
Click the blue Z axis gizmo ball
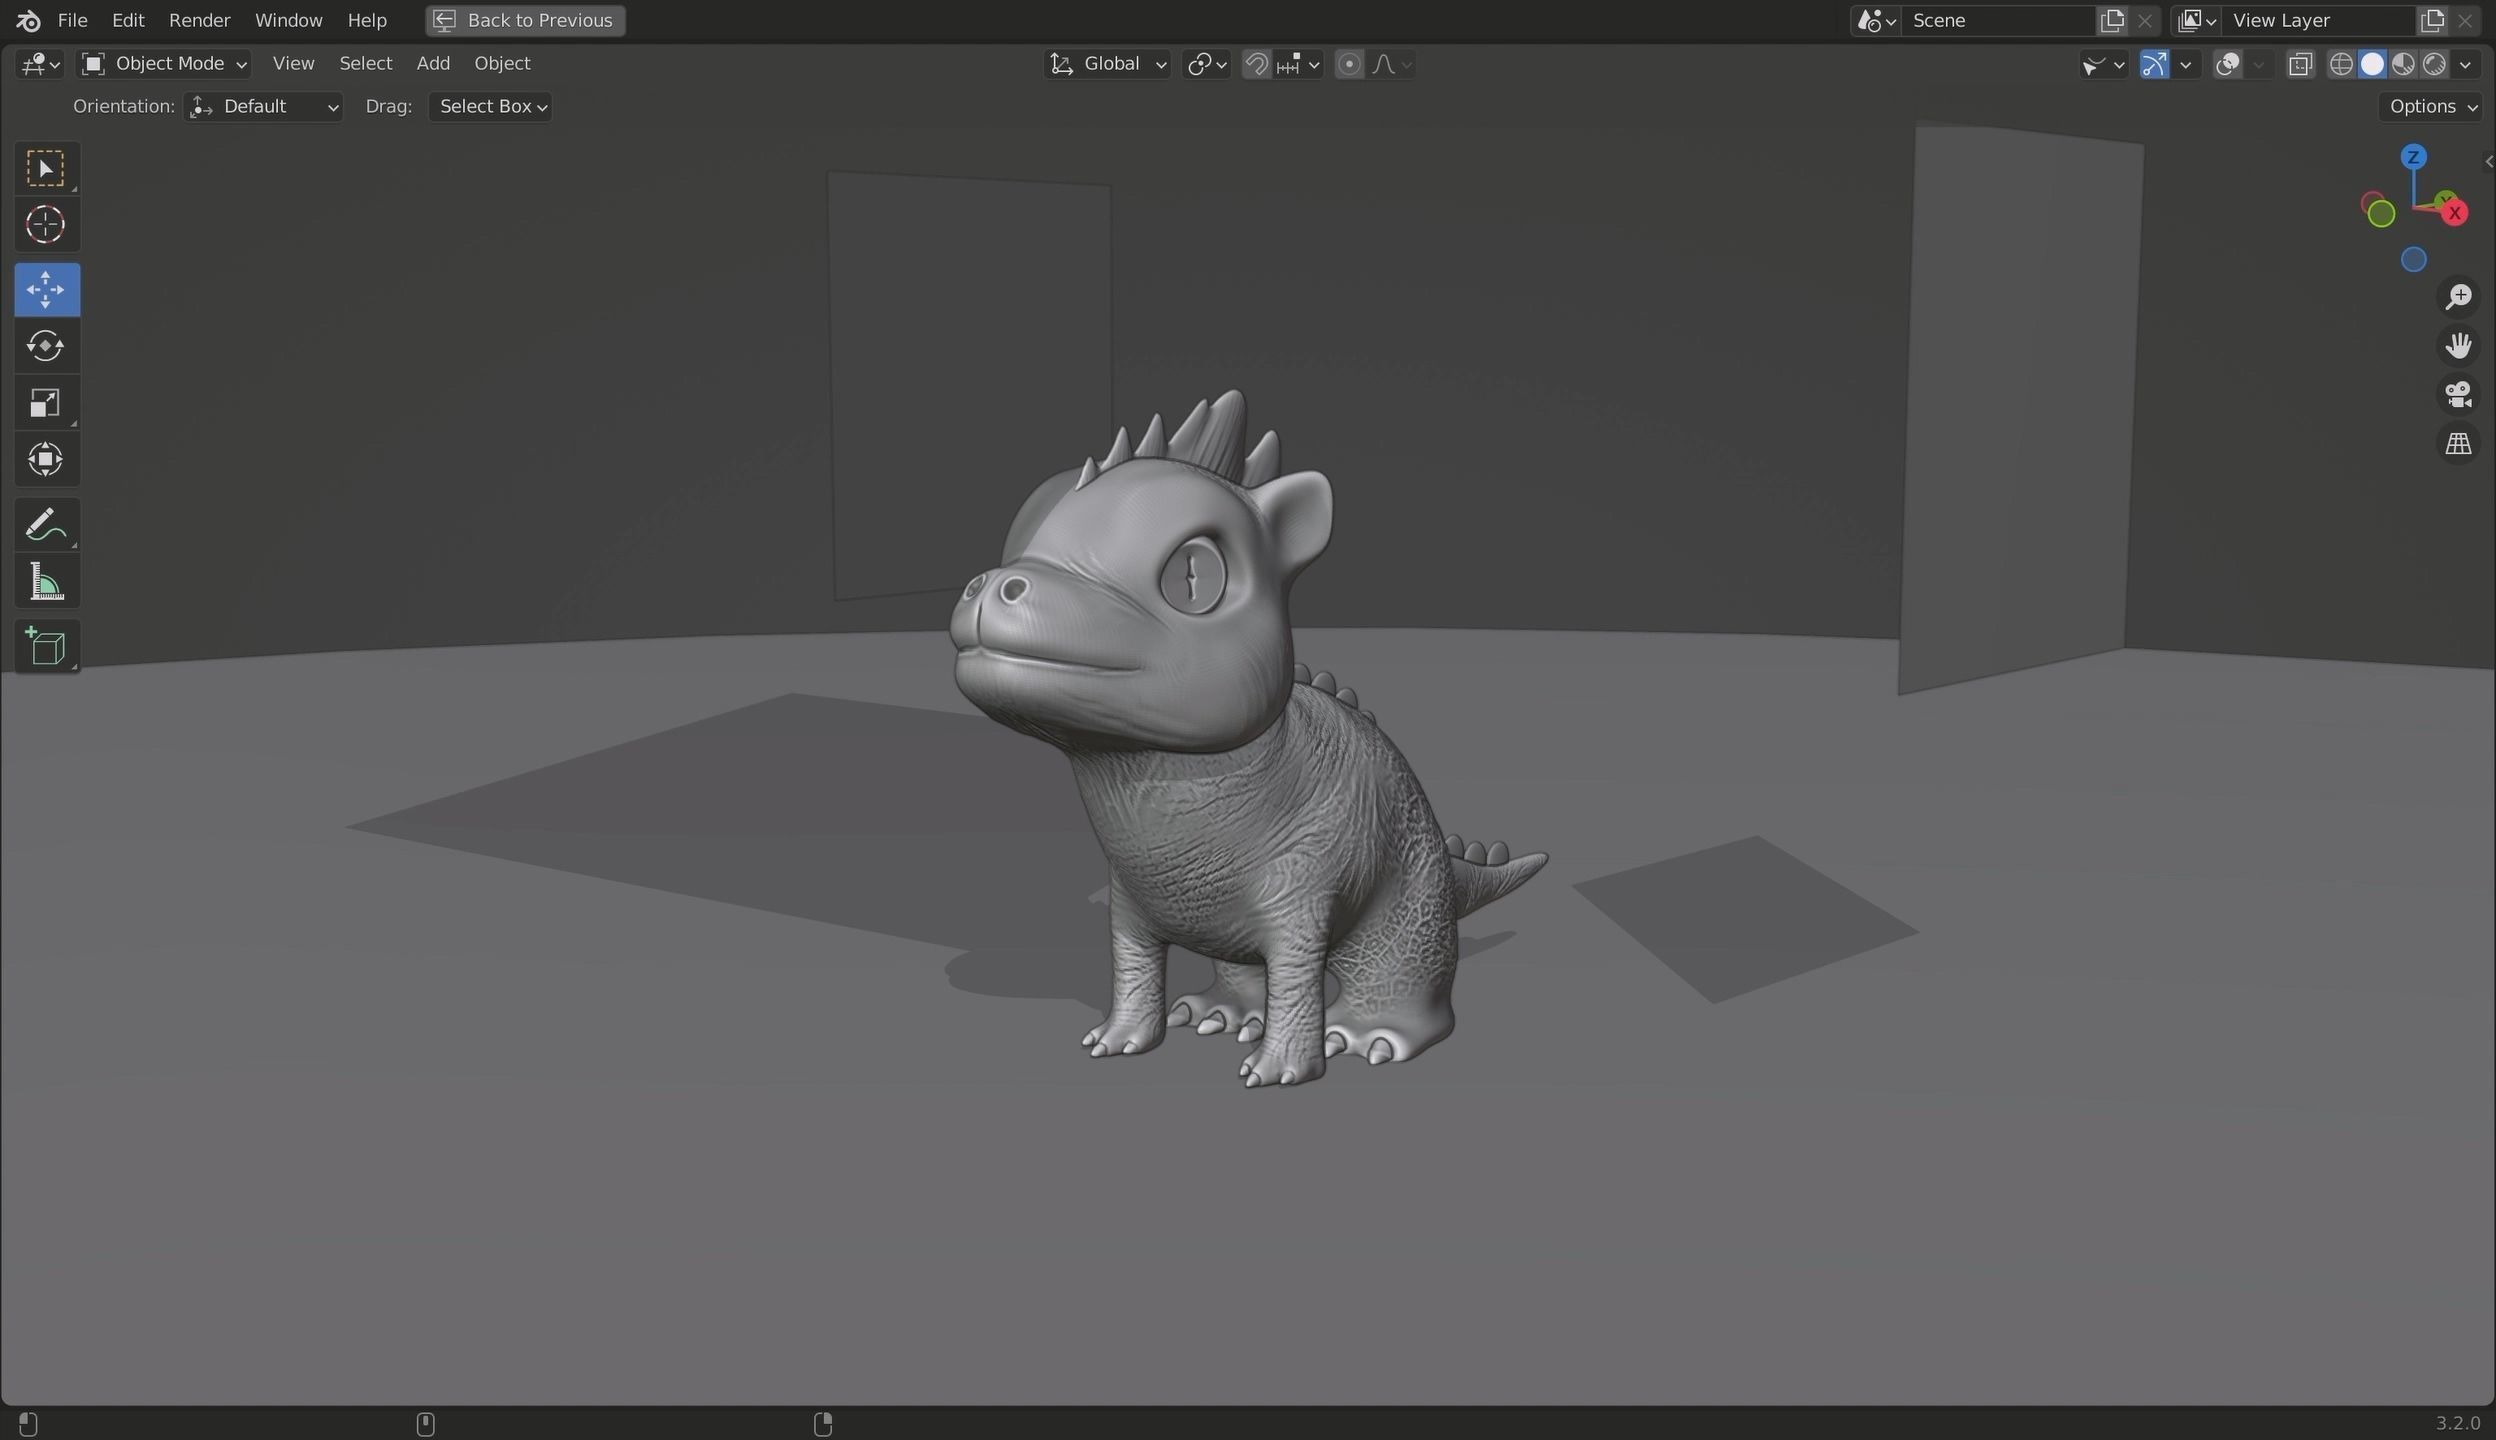pyautogui.click(x=2413, y=157)
